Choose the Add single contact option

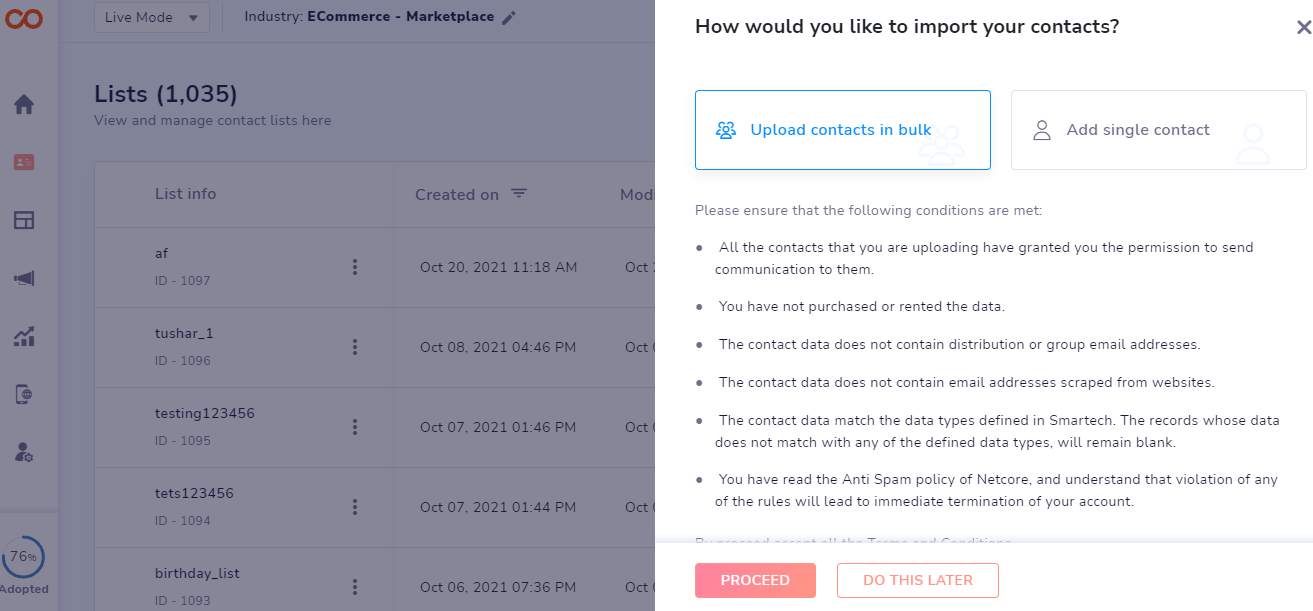[1158, 130]
